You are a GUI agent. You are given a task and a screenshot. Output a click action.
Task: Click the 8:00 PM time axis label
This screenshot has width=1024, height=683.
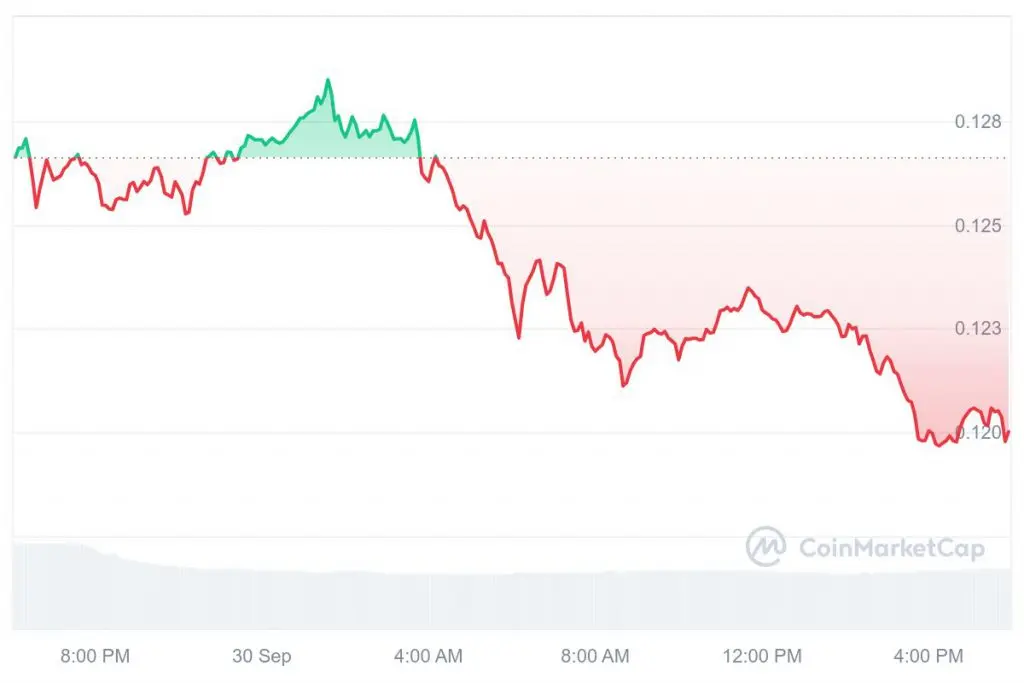(95, 656)
